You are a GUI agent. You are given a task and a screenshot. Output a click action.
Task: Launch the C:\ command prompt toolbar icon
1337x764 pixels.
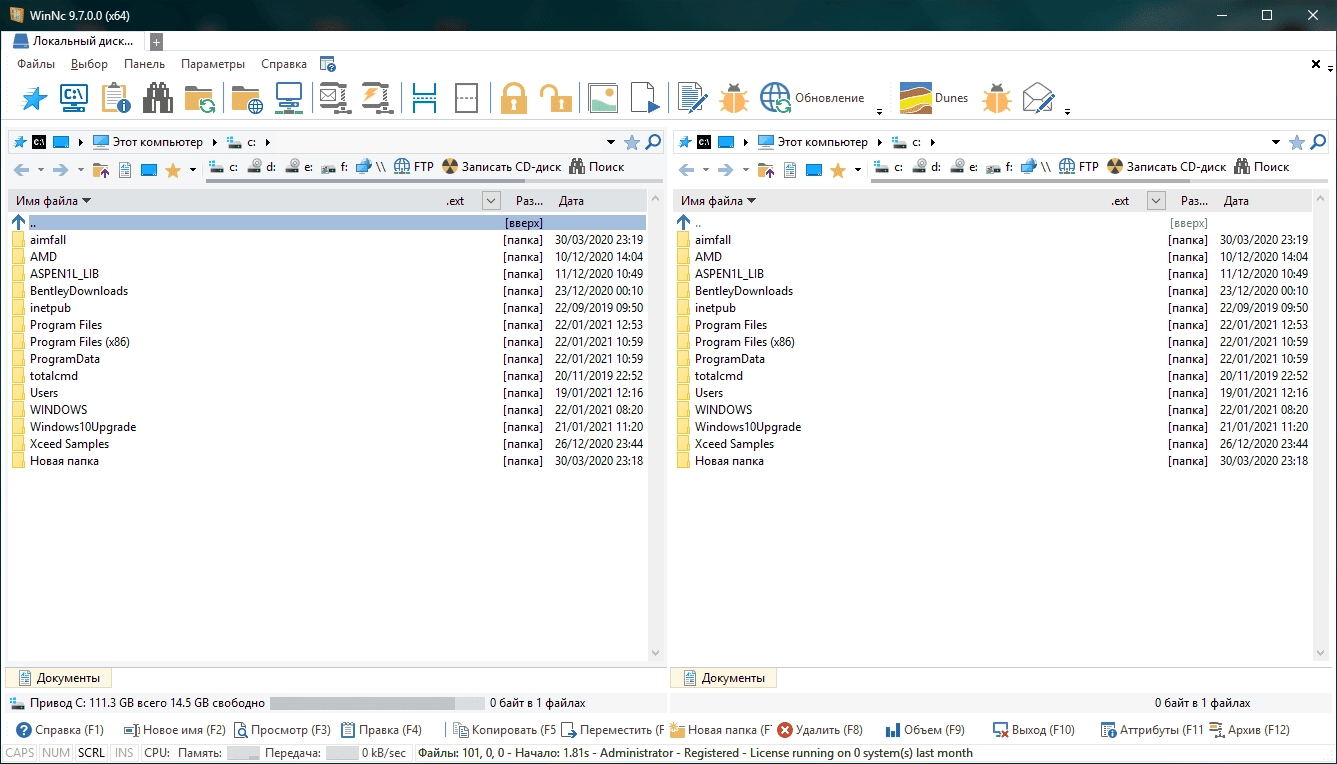[74, 98]
